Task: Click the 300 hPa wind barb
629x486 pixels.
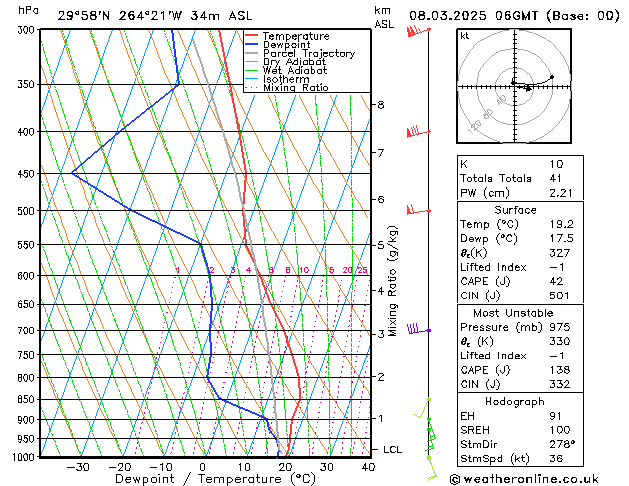Action: tap(418, 30)
